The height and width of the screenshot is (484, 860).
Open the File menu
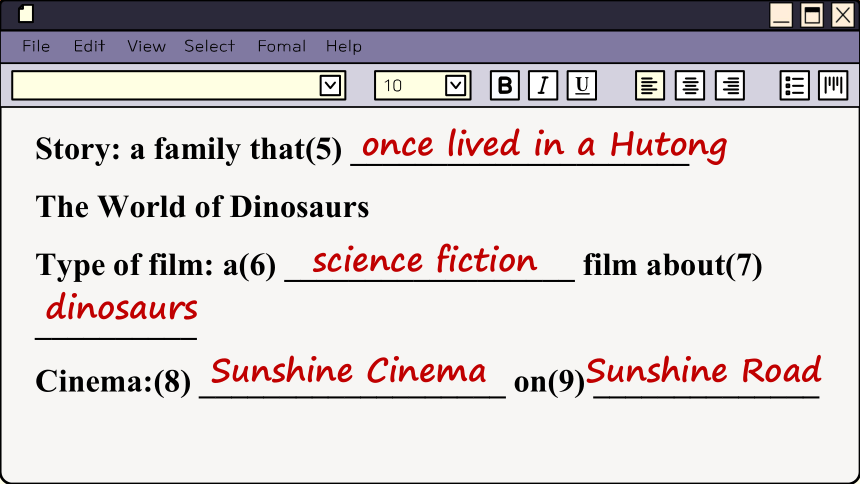pyautogui.click(x=36, y=46)
